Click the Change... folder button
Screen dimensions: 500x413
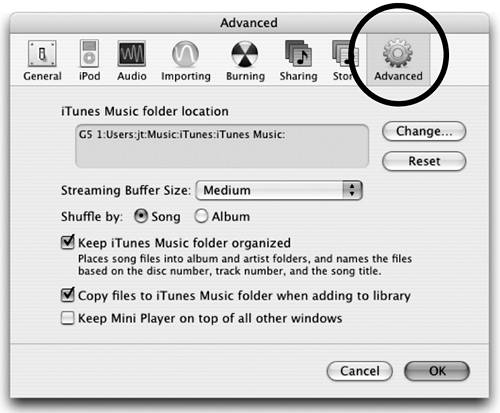[424, 131]
